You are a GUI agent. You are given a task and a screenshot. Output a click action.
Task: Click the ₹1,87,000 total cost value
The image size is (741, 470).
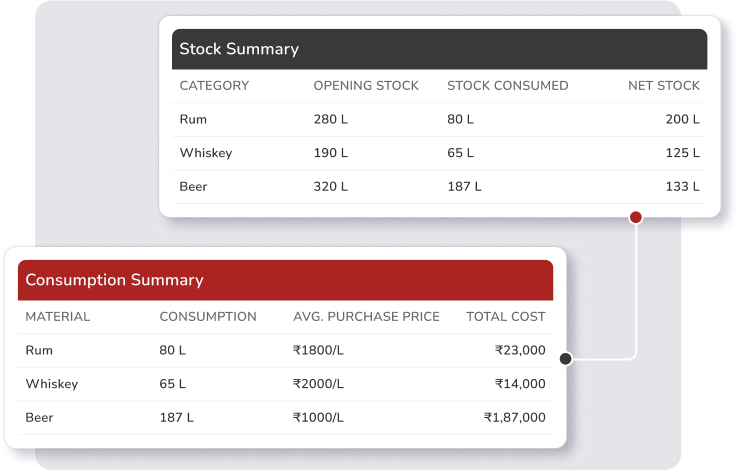click(x=514, y=418)
